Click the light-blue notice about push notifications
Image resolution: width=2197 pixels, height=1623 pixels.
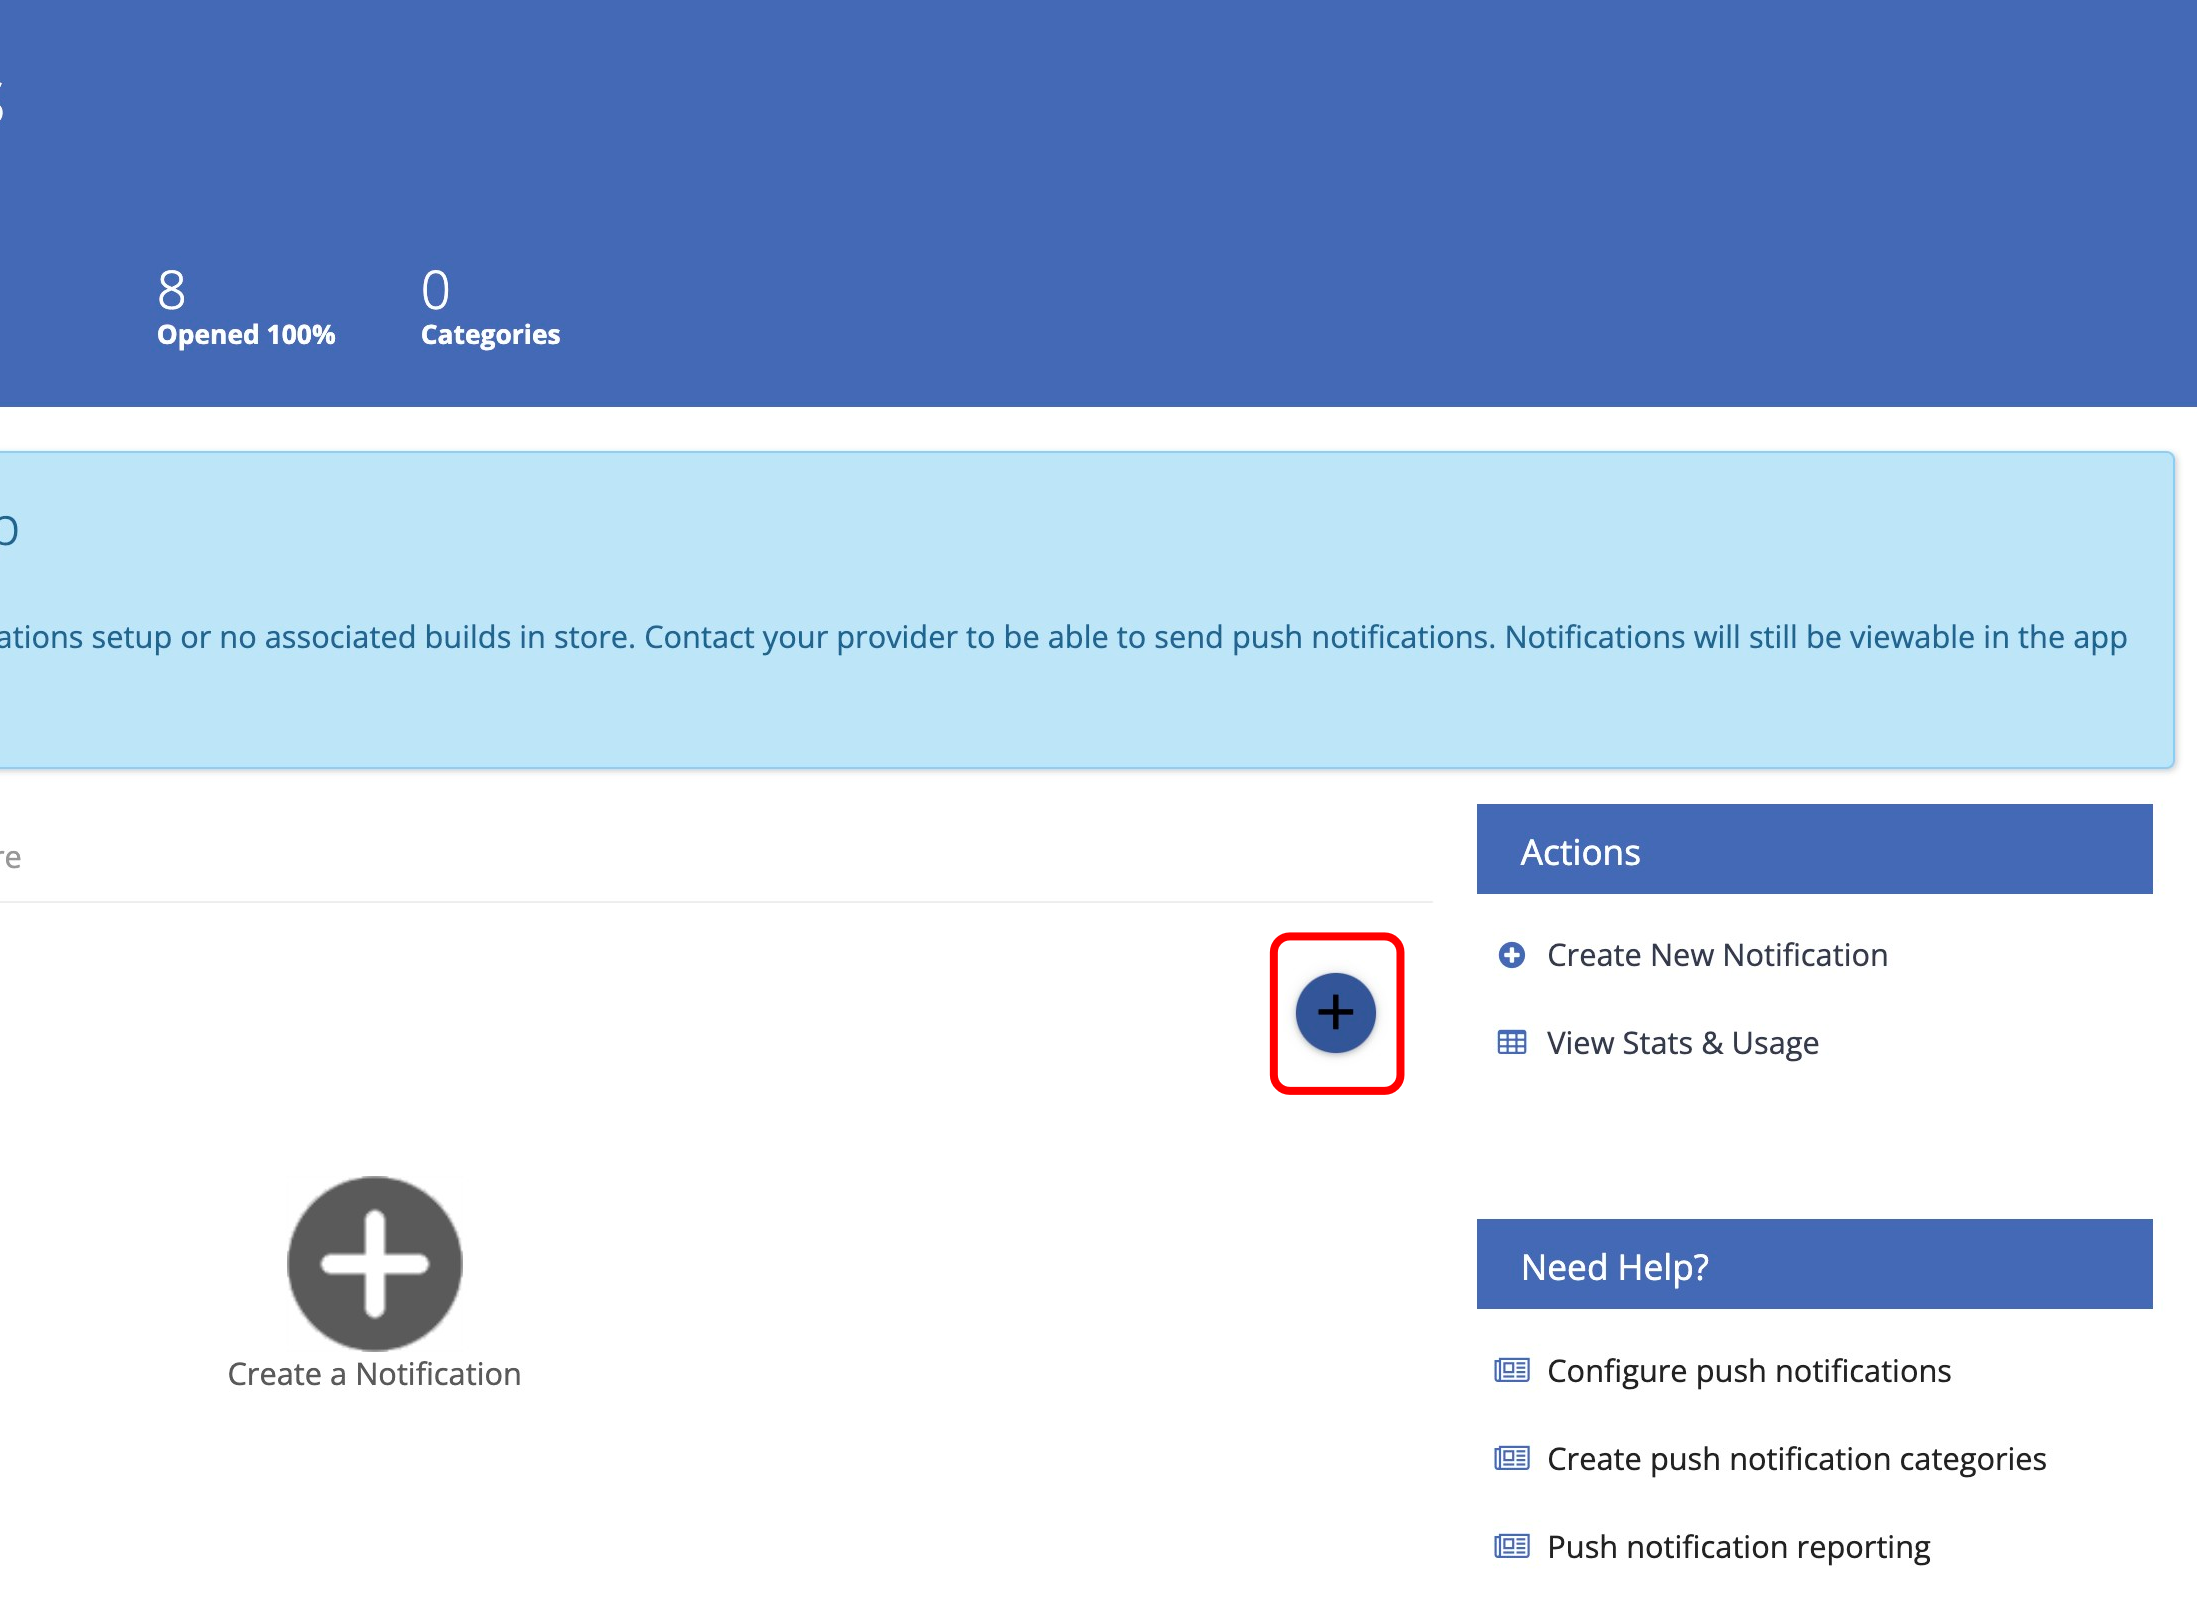tap(1087, 610)
